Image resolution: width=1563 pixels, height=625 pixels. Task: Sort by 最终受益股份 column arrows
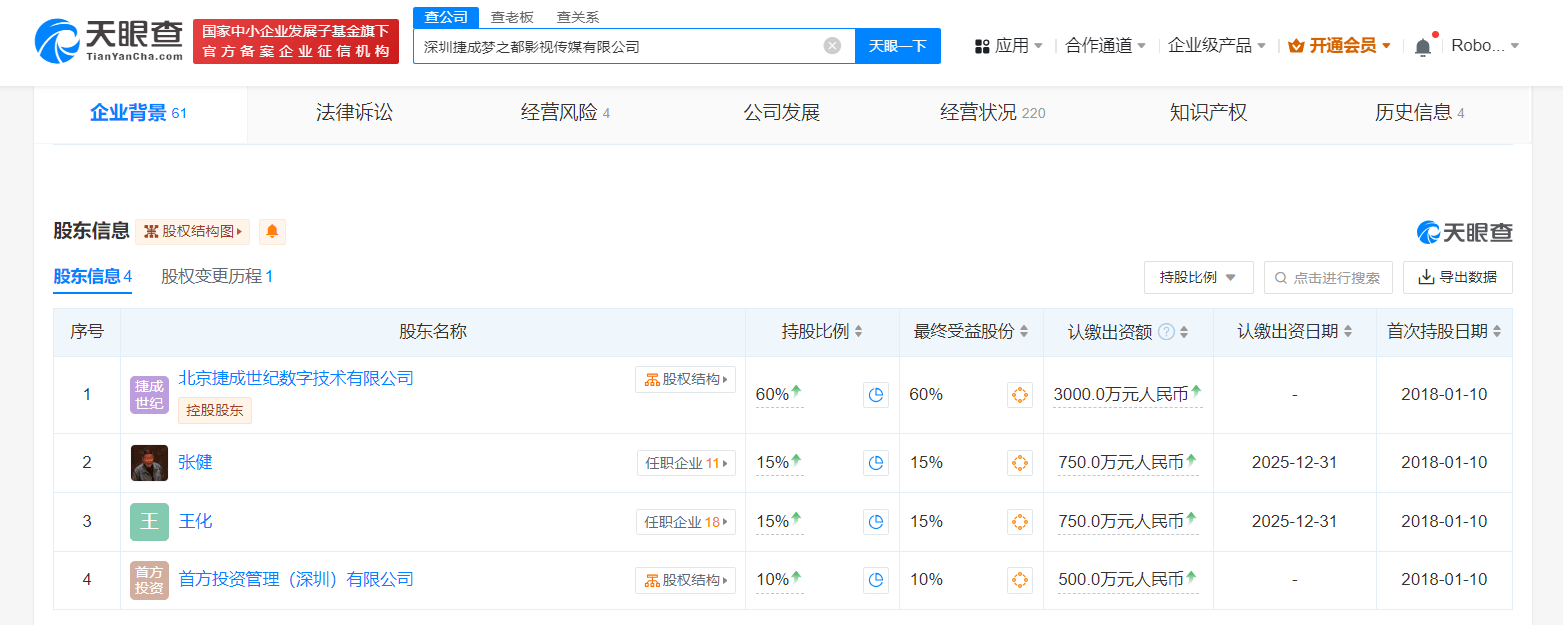click(1024, 332)
